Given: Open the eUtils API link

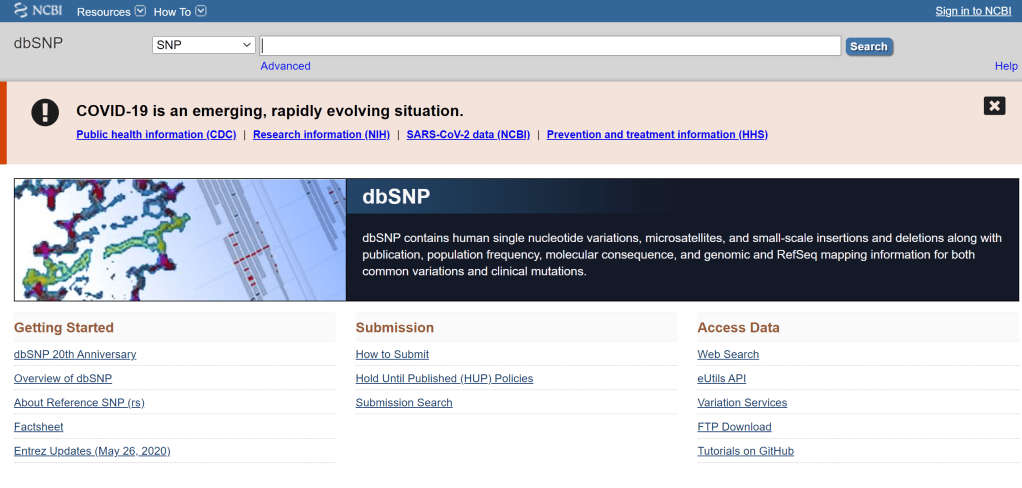Looking at the screenshot, I should [721, 379].
